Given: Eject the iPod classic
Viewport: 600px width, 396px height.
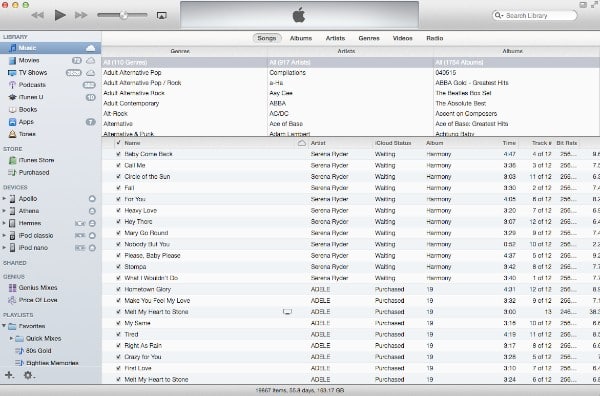Looking at the screenshot, I should coord(92,236).
